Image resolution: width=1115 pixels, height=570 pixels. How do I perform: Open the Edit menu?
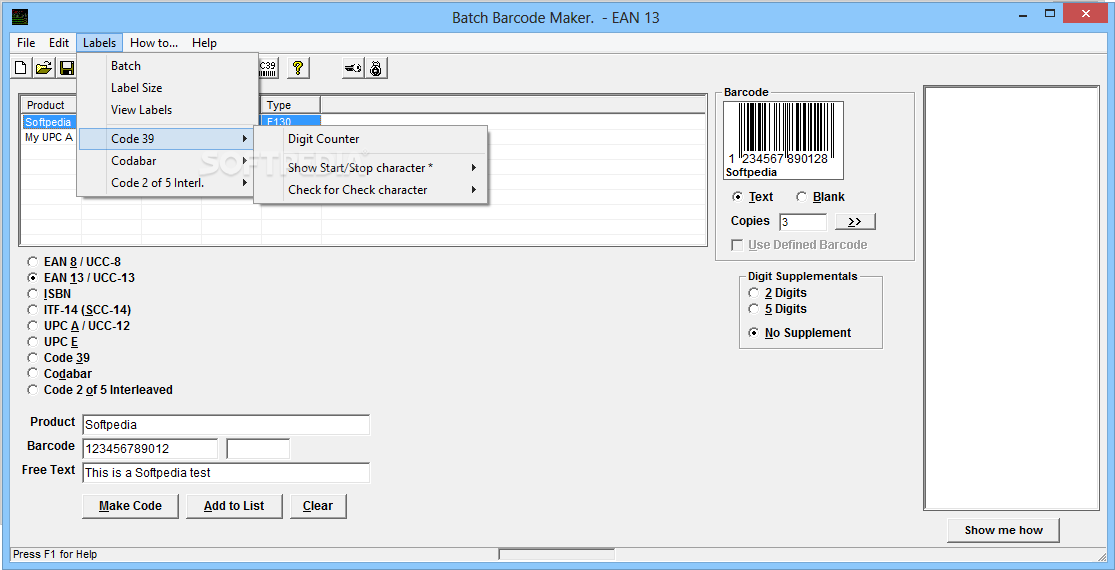coord(59,43)
